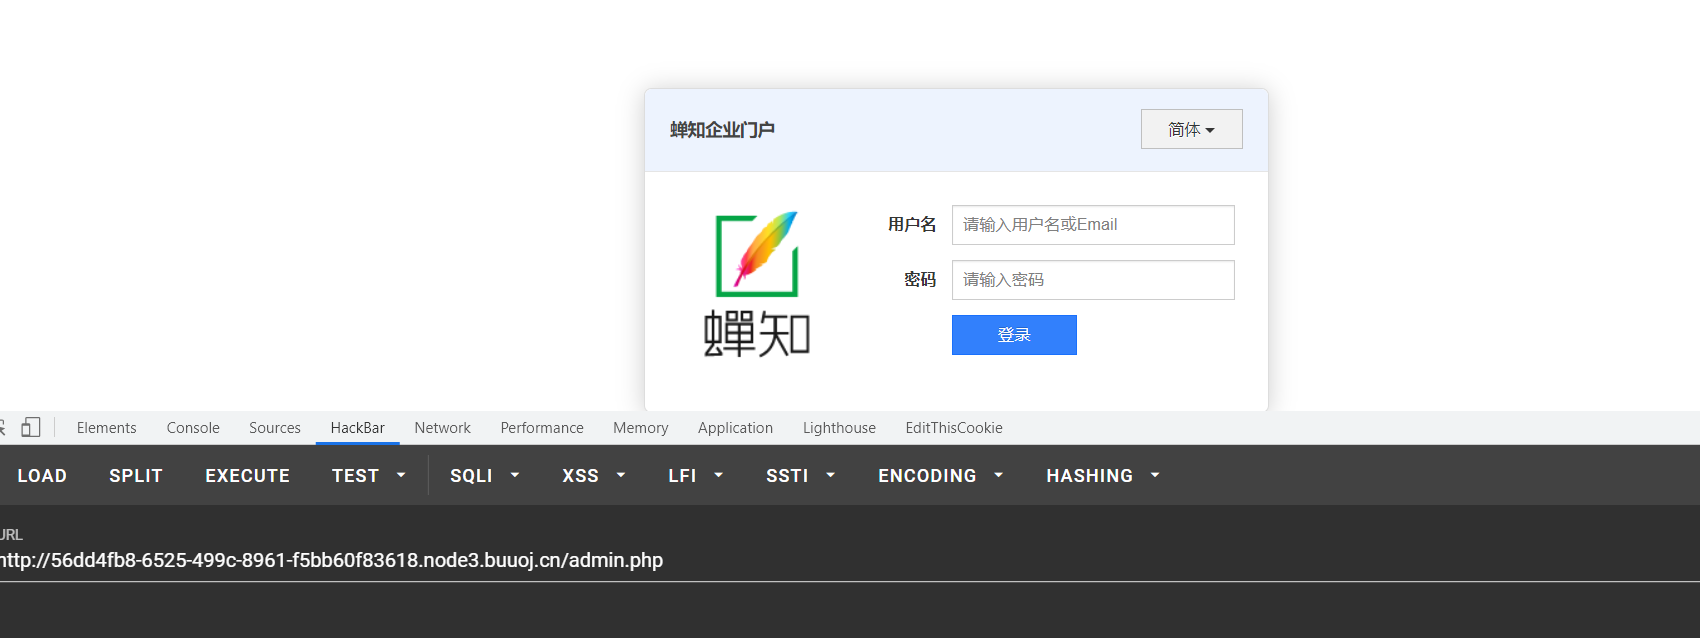The image size is (1700, 638).
Task: Click the LOAD button in HackBar
Action: click(x=42, y=476)
